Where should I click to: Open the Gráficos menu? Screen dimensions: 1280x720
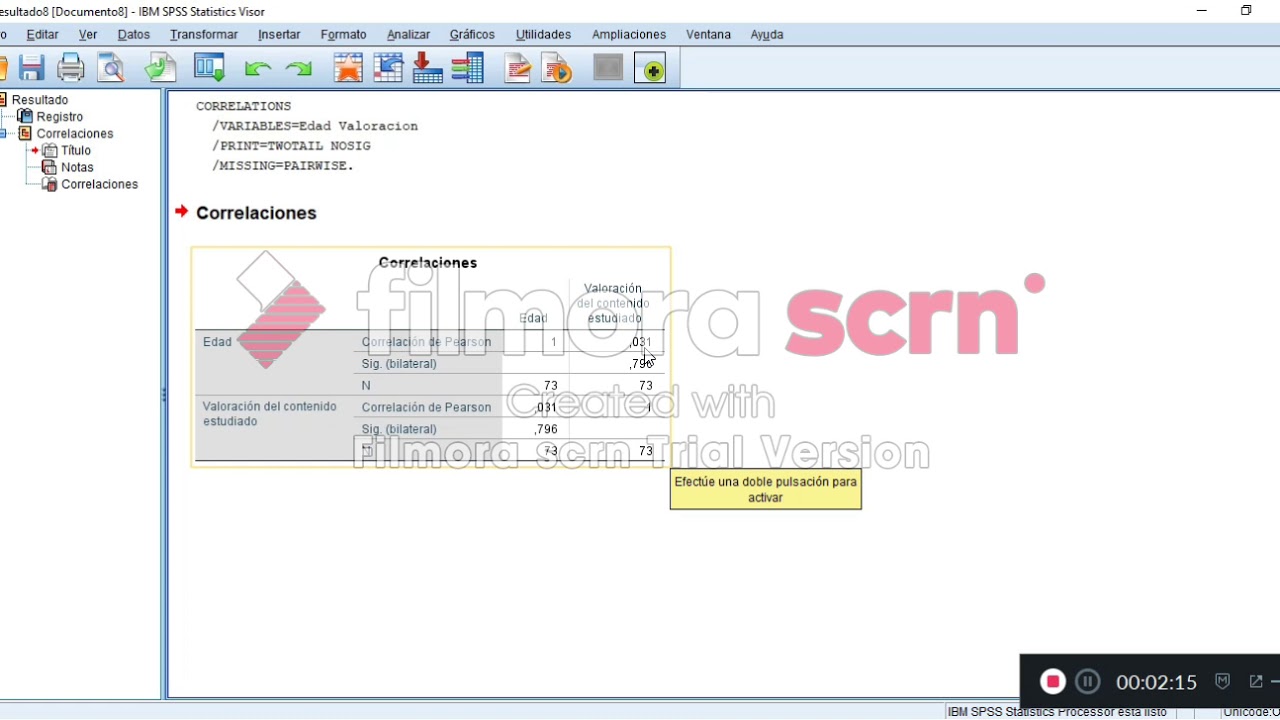point(472,34)
